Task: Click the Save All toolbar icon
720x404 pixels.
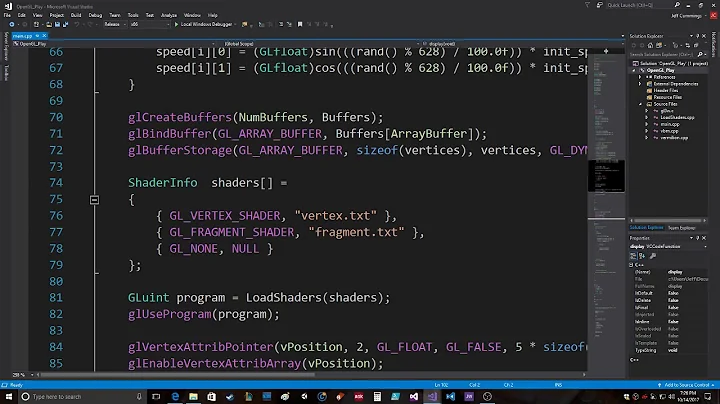Action: click(x=65, y=24)
